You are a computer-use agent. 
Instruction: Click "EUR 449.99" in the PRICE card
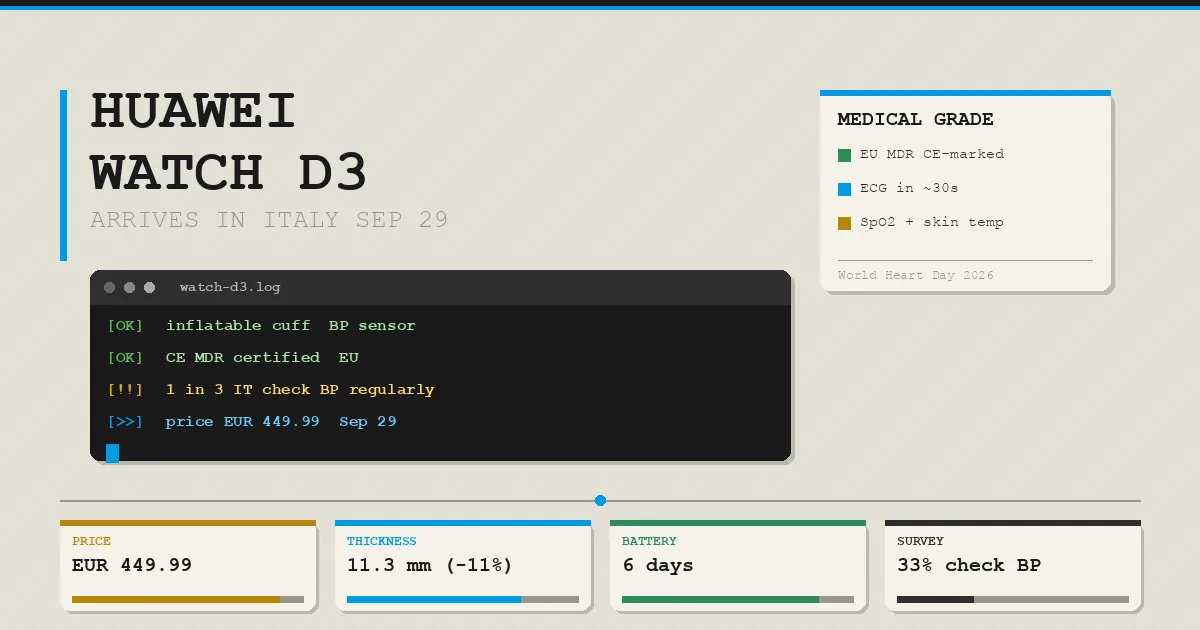[132, 566]
